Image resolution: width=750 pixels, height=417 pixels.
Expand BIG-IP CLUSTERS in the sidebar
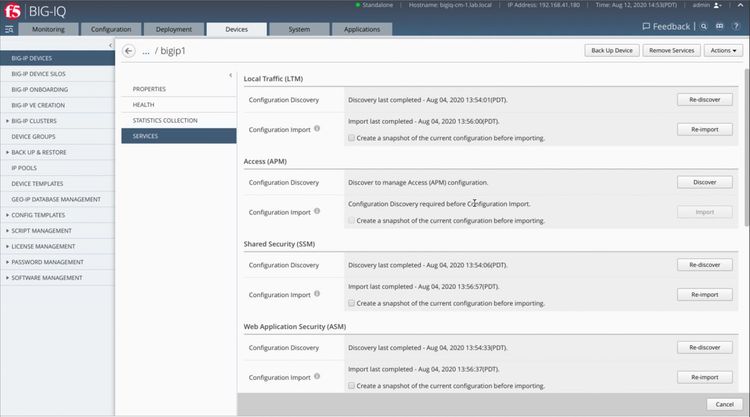tap(7, 121)
